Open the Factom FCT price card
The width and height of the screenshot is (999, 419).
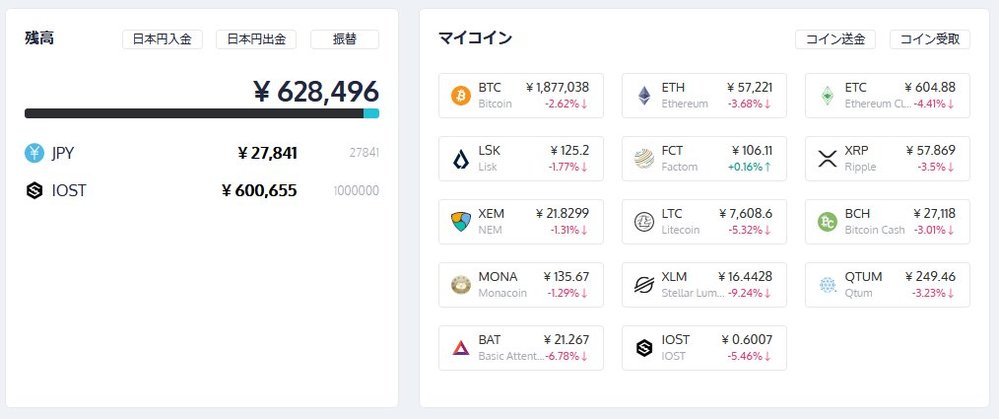(x=704, y=158)
